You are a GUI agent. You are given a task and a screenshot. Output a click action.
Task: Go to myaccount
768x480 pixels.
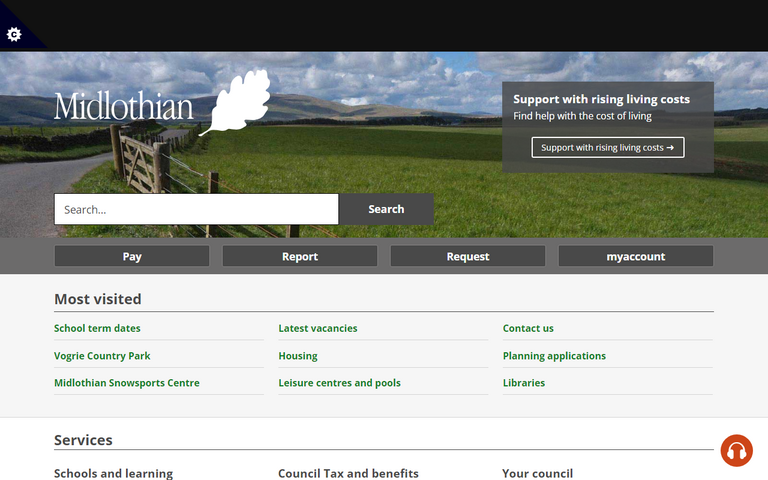point(636,256)
